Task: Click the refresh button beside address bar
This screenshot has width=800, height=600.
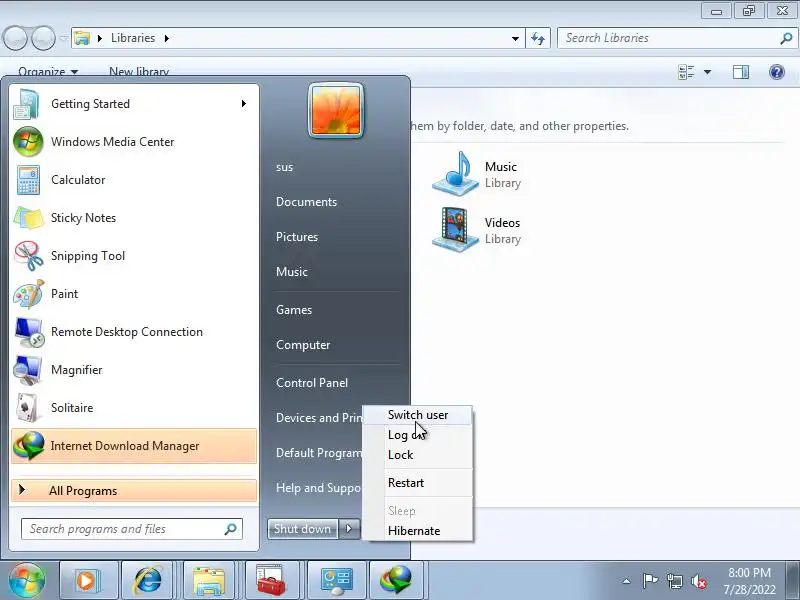Action: coord(538,38)
